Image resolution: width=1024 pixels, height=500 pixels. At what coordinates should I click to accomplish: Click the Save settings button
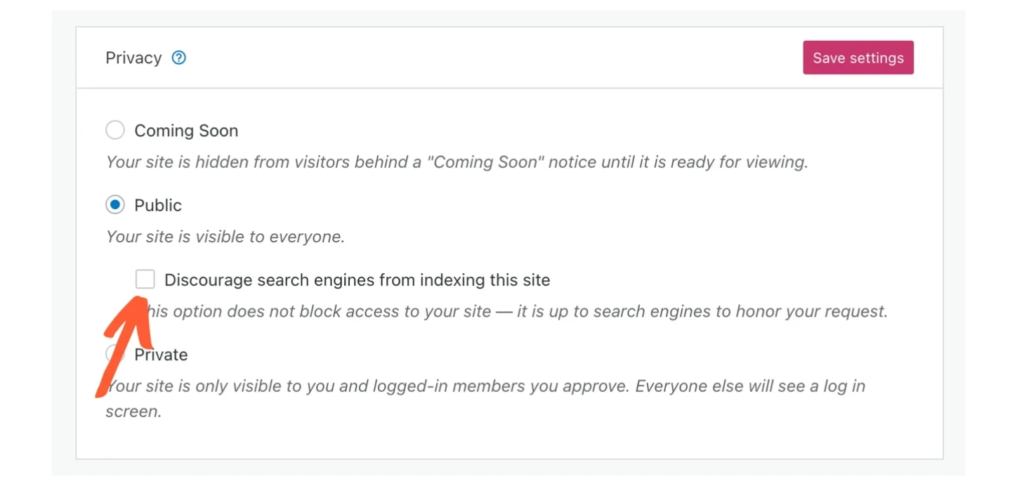[x=858, y=58]
